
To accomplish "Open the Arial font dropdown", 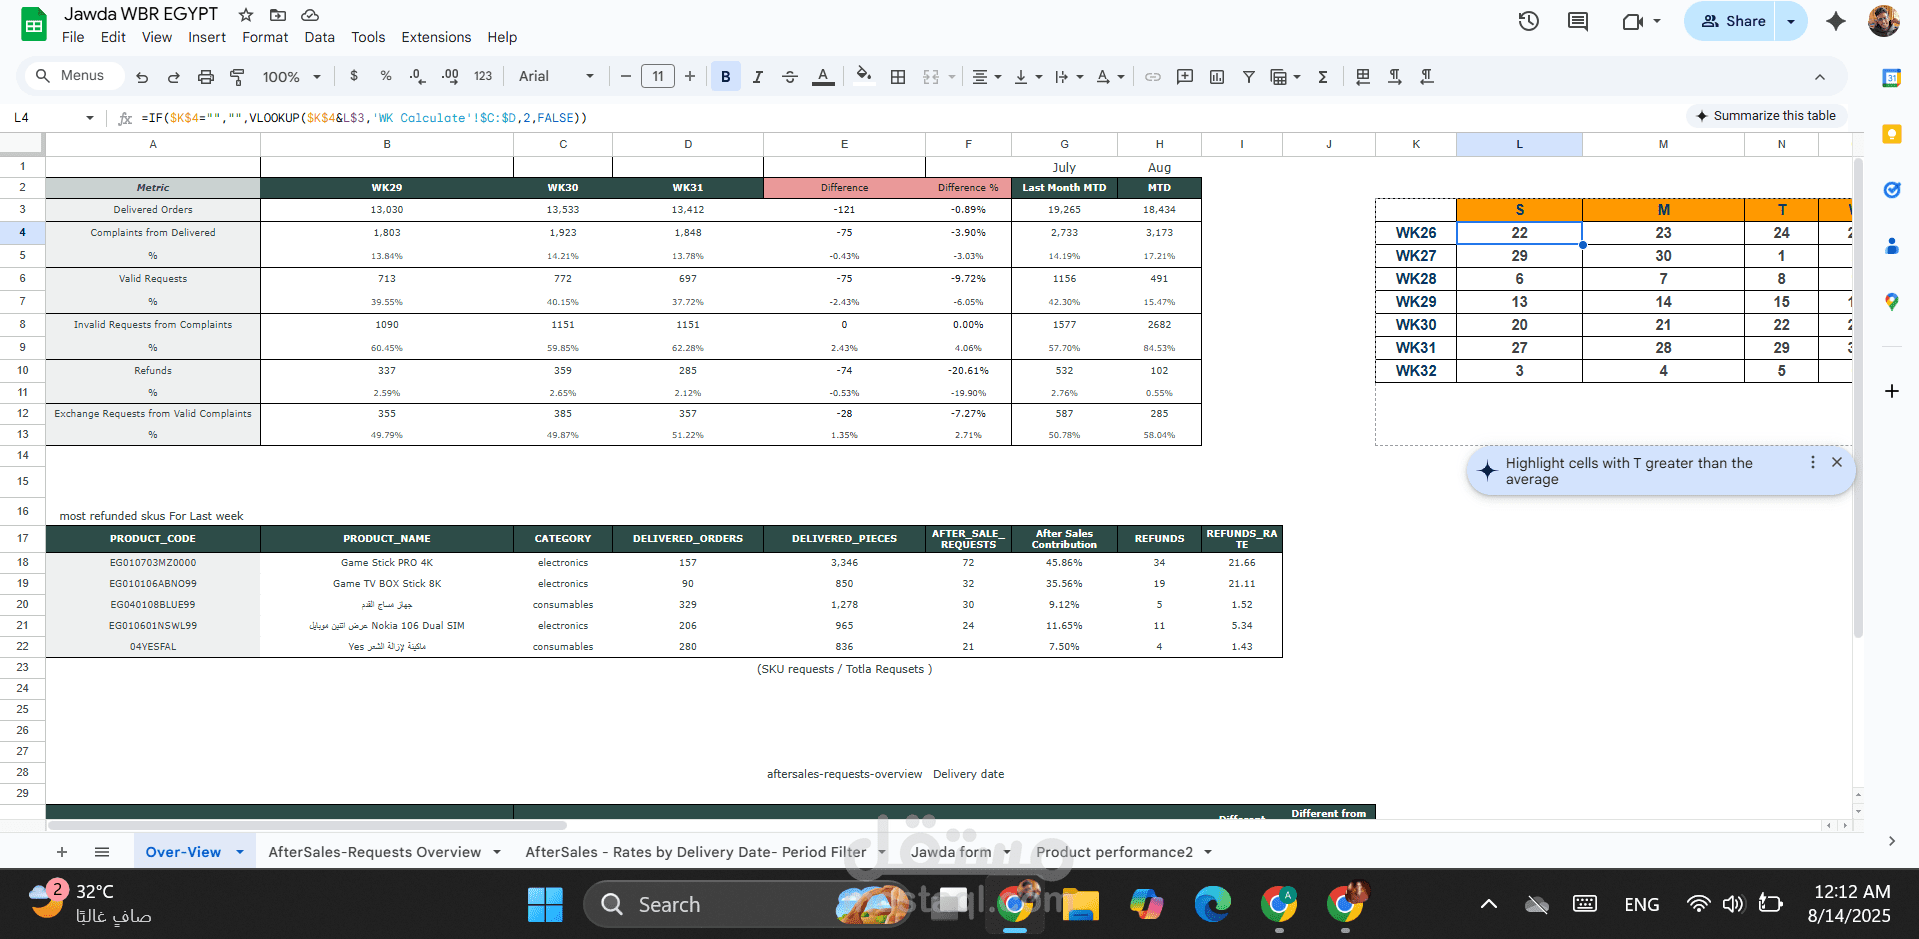I will point(556,76).
